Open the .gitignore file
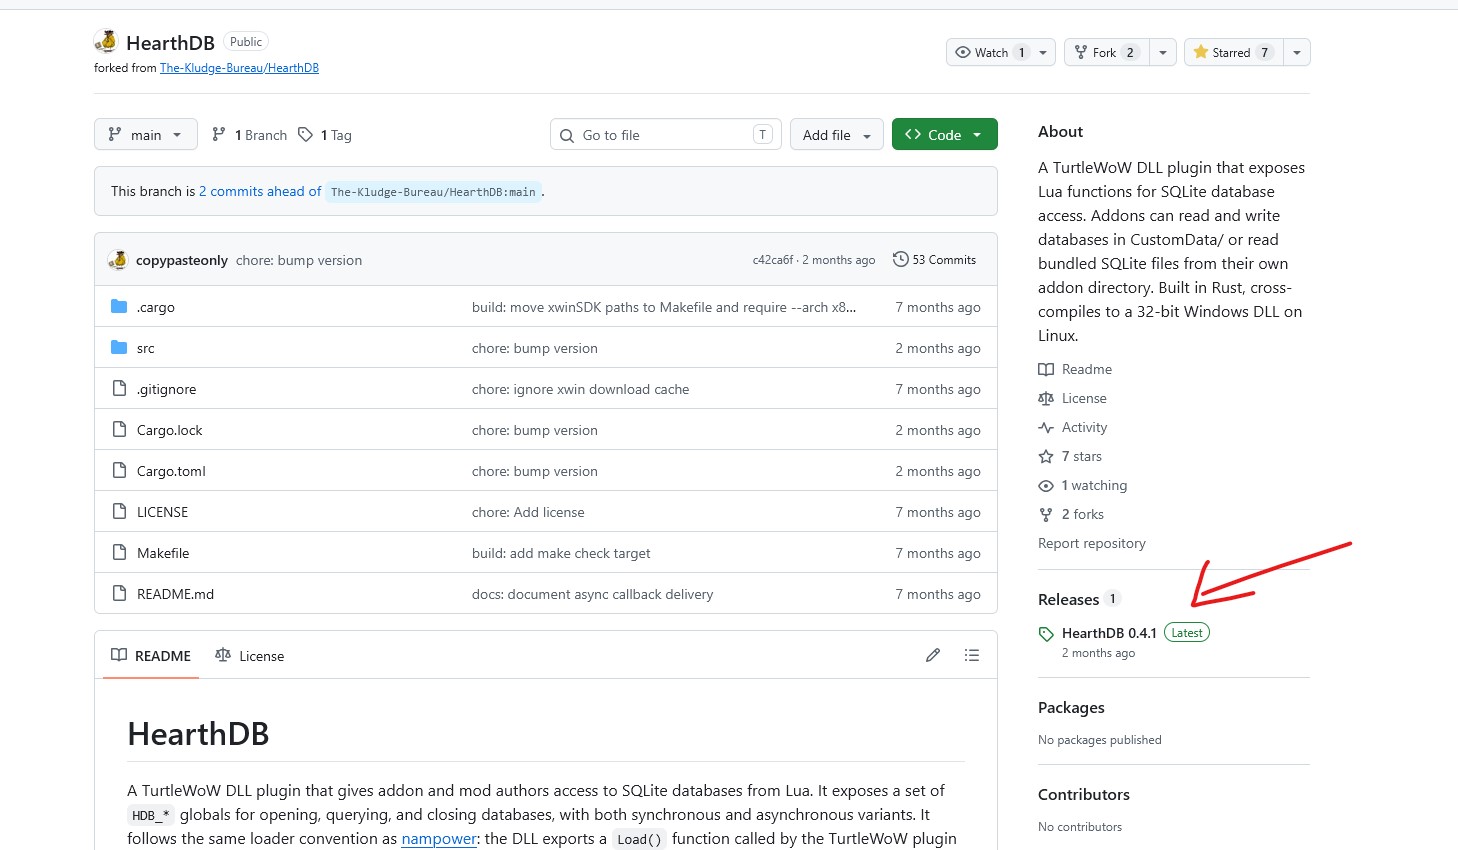 coord(166,388)
